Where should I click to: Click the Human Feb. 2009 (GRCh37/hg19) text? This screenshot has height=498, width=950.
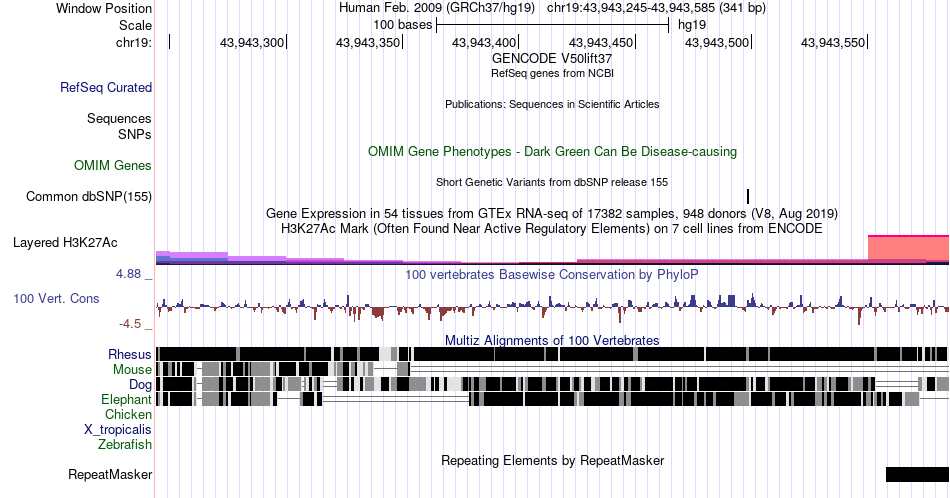[437, 8]
